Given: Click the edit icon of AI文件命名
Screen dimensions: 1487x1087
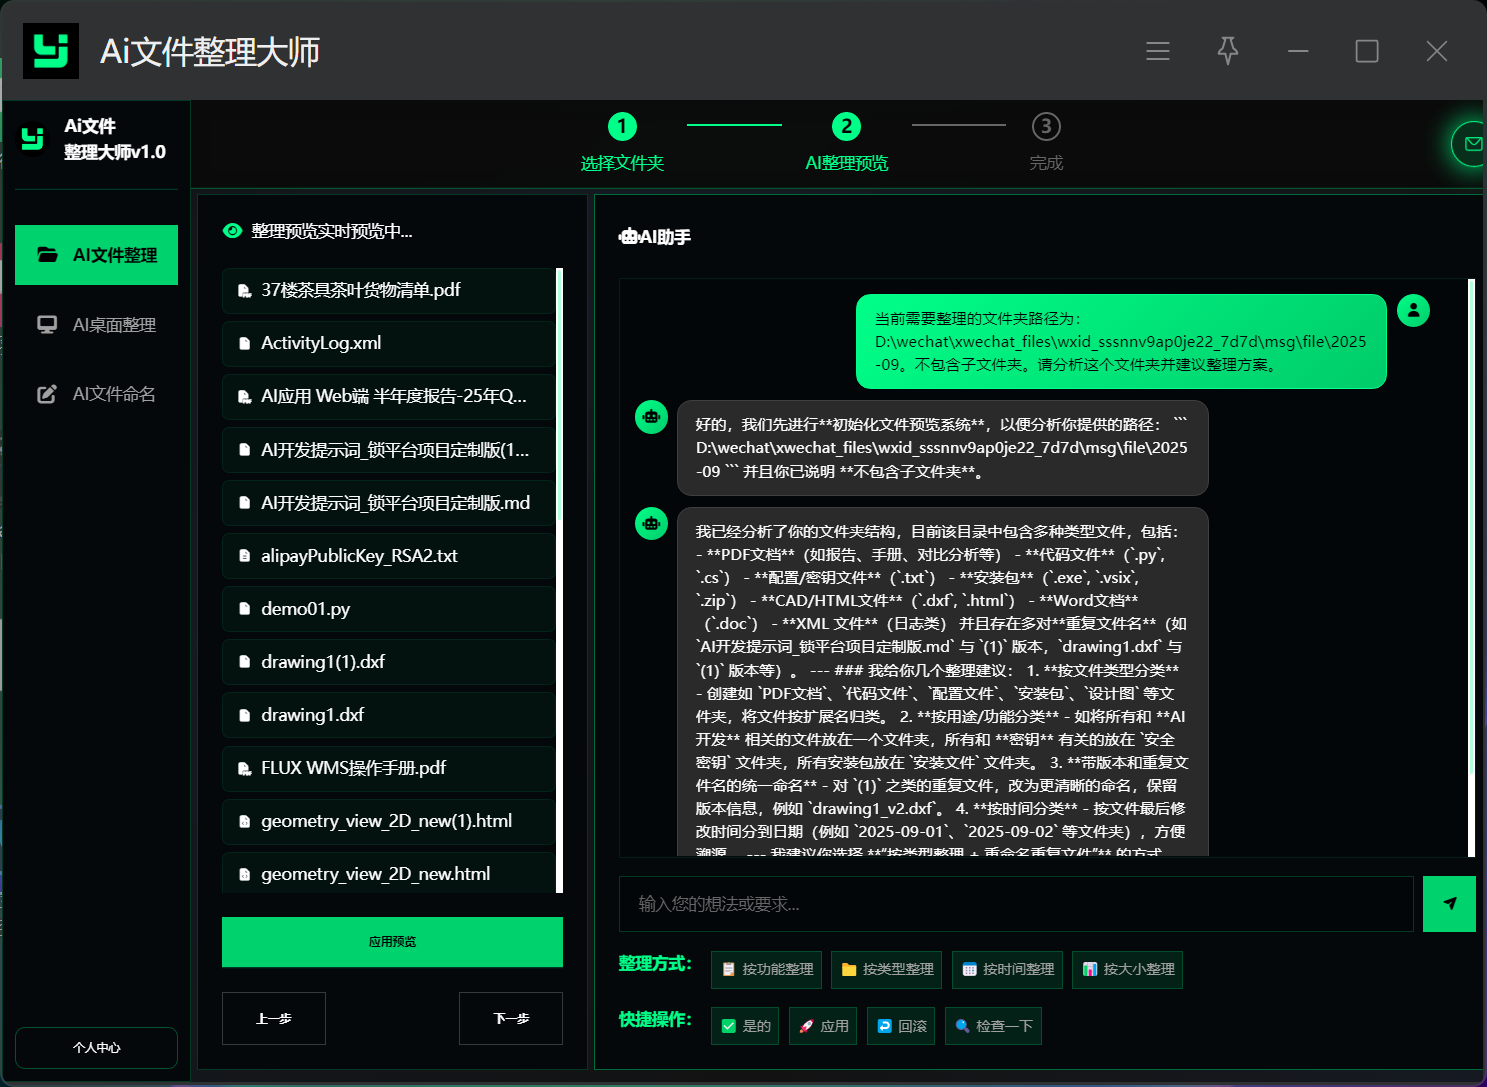Looking at the screenshot, I should (x=47, y=394).
